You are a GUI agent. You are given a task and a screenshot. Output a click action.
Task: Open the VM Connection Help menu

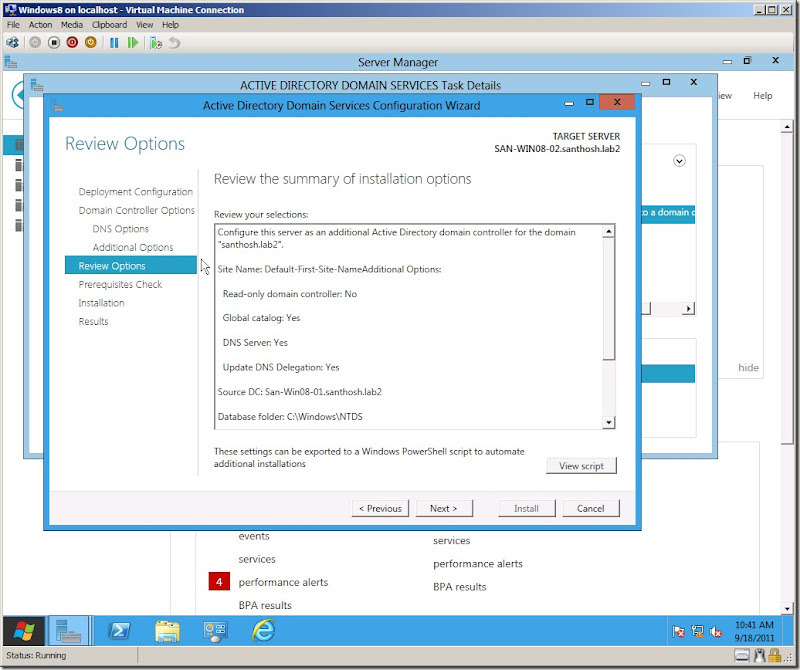(x=170, y=24)
